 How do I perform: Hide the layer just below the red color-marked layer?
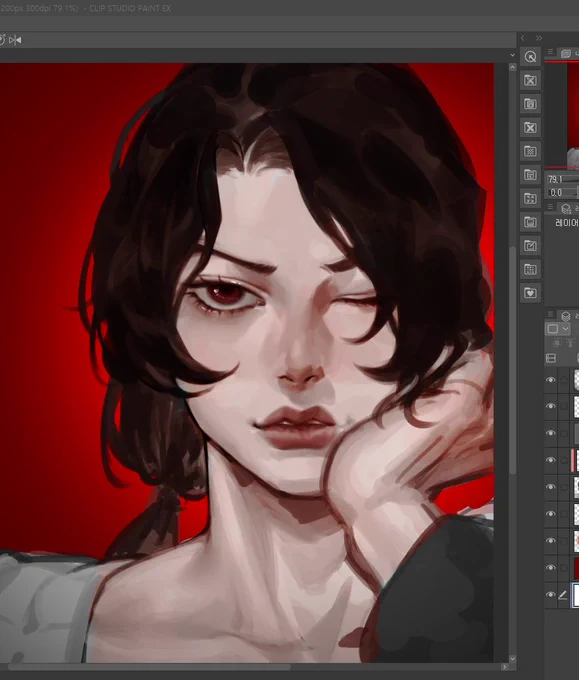551,487
